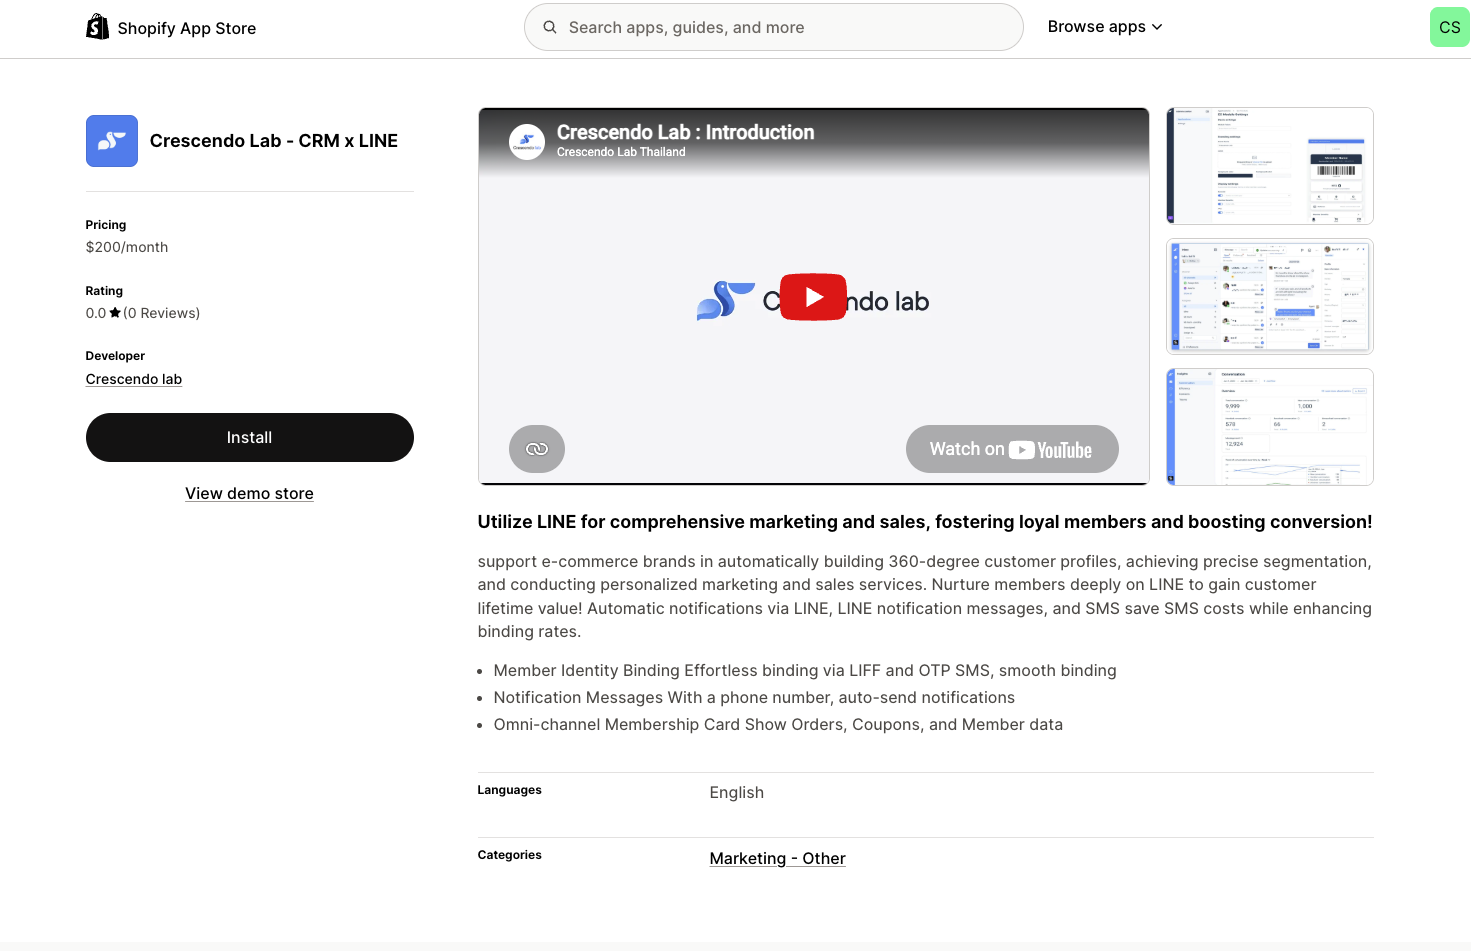Click the Install button
This screenshot has width=1471, height=951.
click(250, 437)
